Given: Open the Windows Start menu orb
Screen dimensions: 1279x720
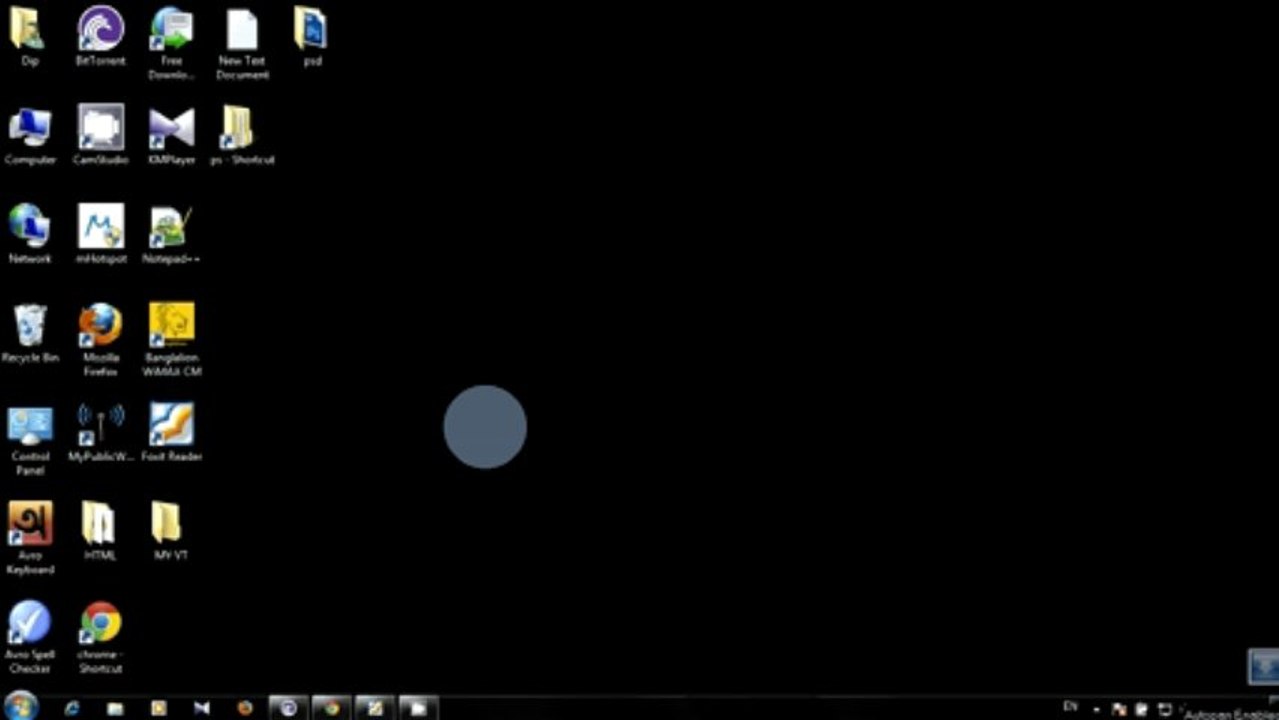Looking at the screenshot, I should point(20,706).
